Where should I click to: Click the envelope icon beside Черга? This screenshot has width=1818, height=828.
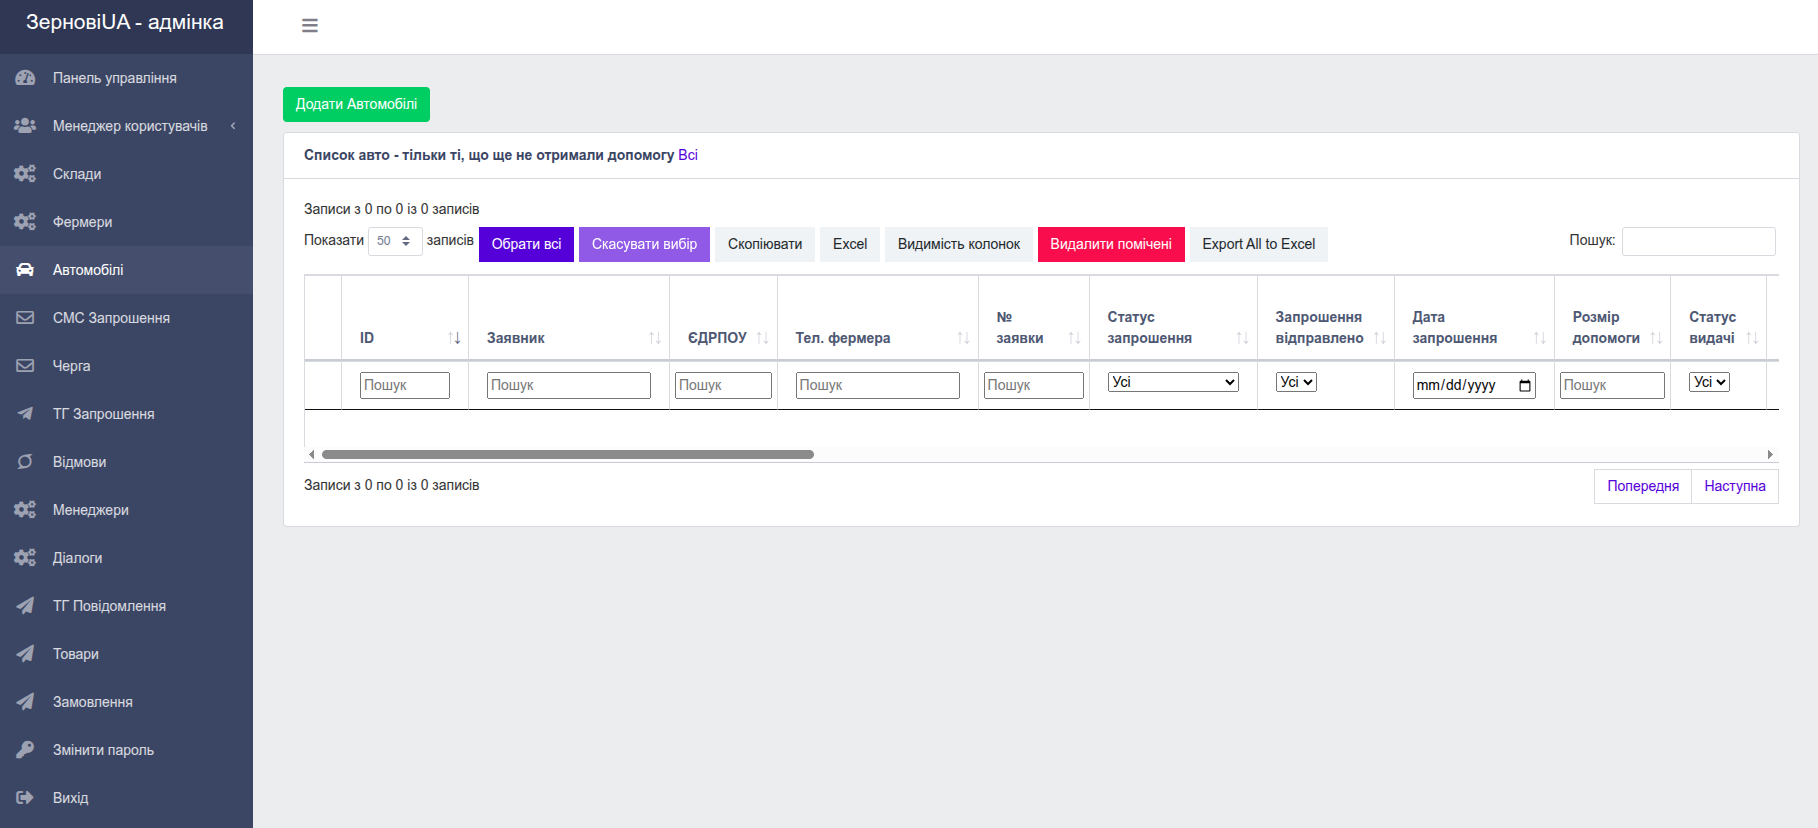pos(25,366)
